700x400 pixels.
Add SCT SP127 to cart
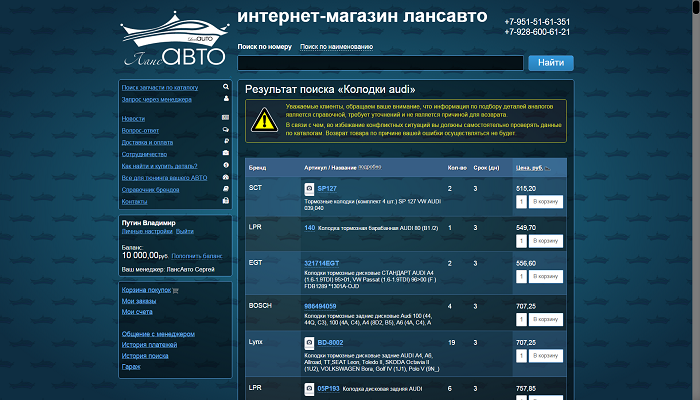[x=546, y=202]
